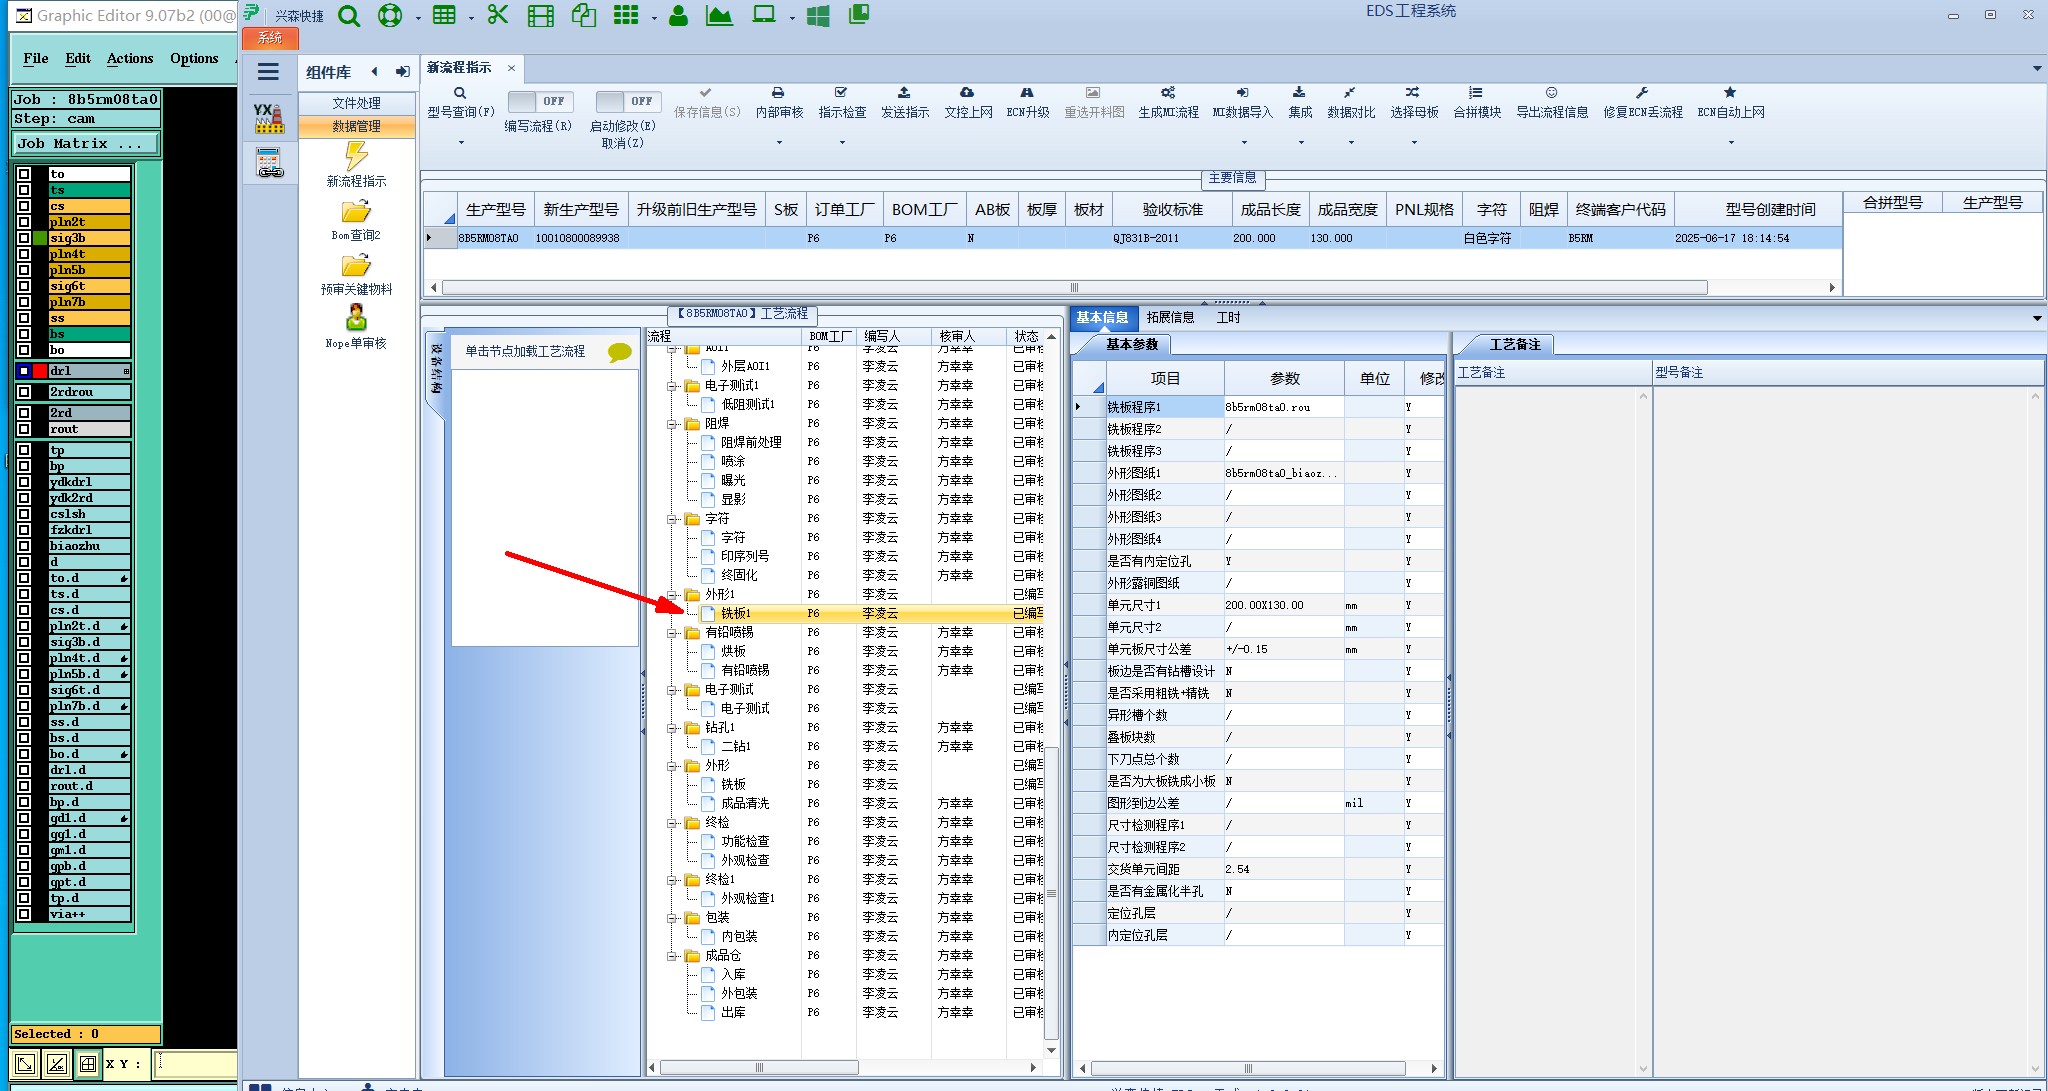Toggle the 编写流程 OFF switch
The image size is (2048, 1091).
[x=540, y=101]
